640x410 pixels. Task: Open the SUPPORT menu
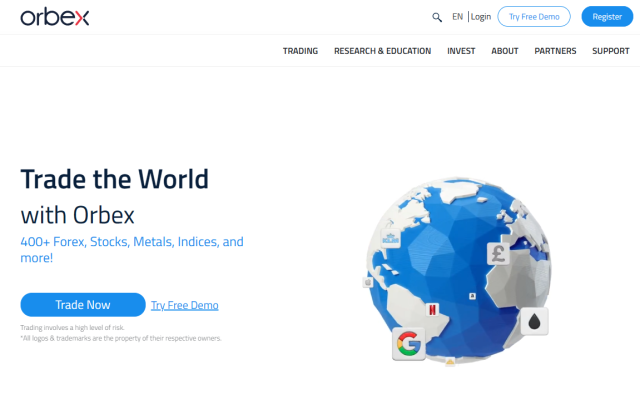point(611,51)
